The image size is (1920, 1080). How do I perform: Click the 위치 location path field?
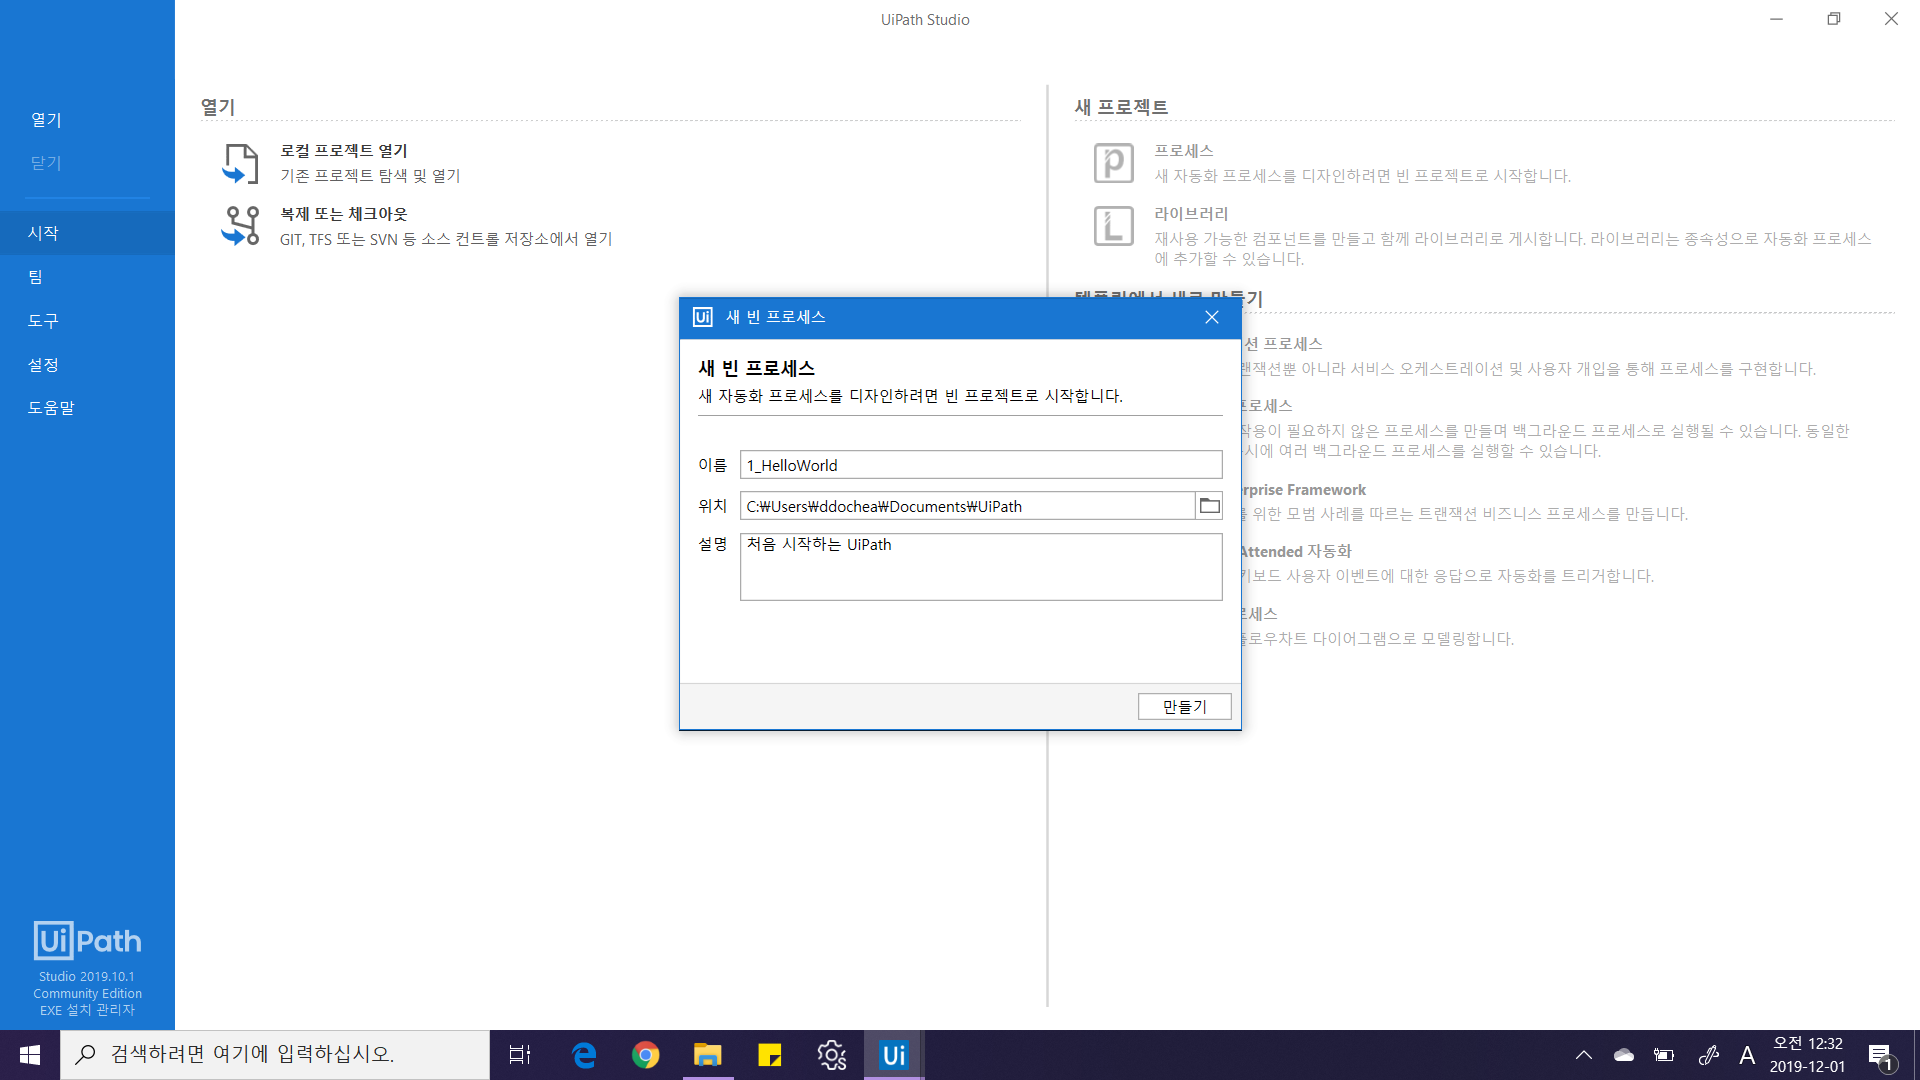pos(966,506)
